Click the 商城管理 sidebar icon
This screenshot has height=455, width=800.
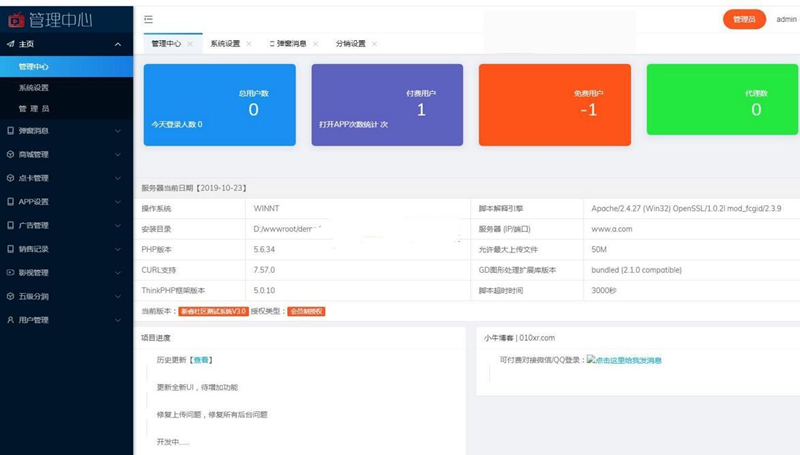10,155
